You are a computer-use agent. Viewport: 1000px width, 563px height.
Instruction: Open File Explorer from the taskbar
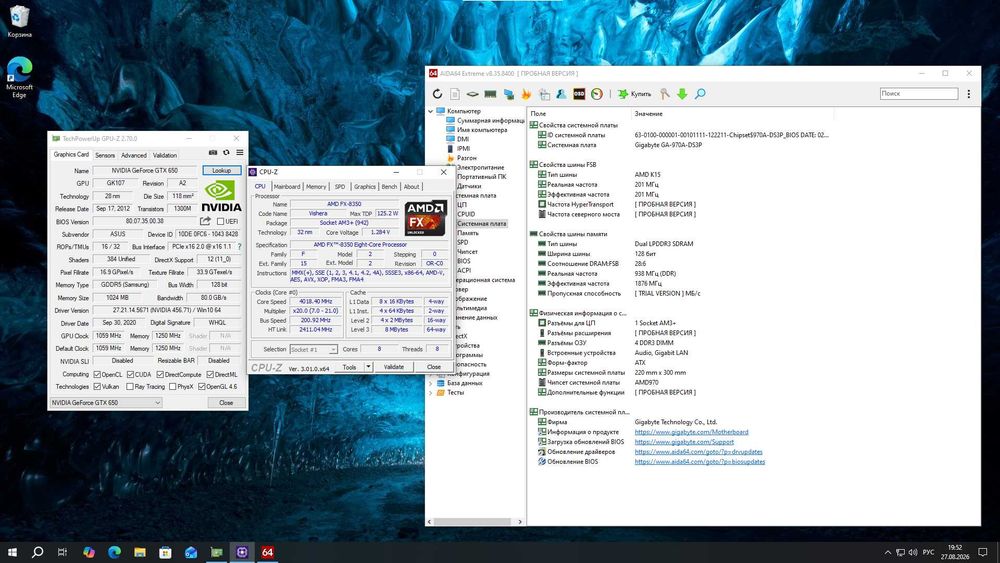tap(140, 552)
